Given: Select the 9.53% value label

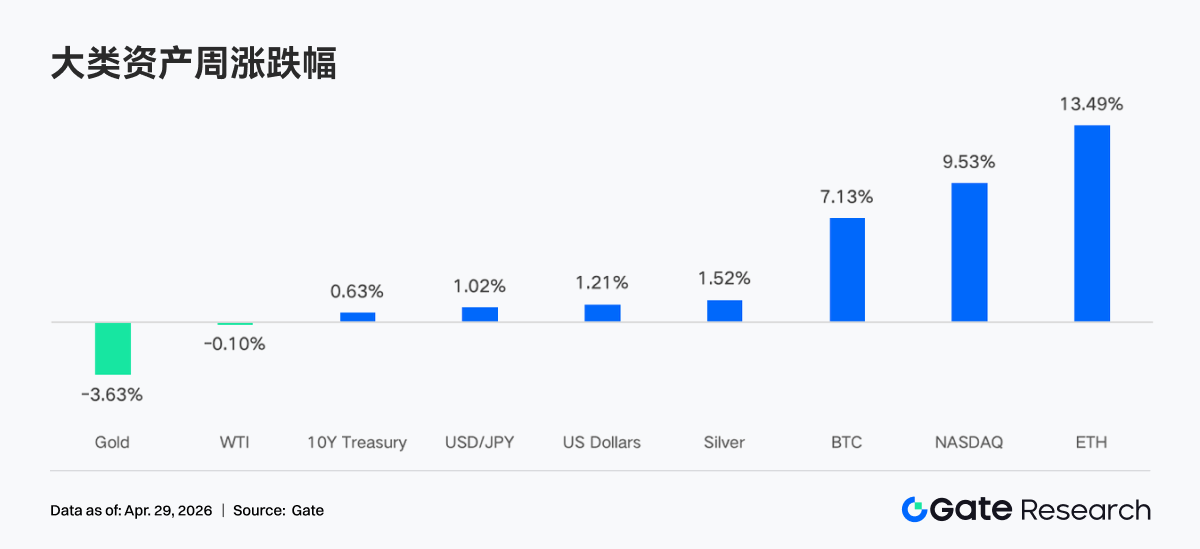Looking at the screenshot, I should pyautogui.click(x=969, y=162).
